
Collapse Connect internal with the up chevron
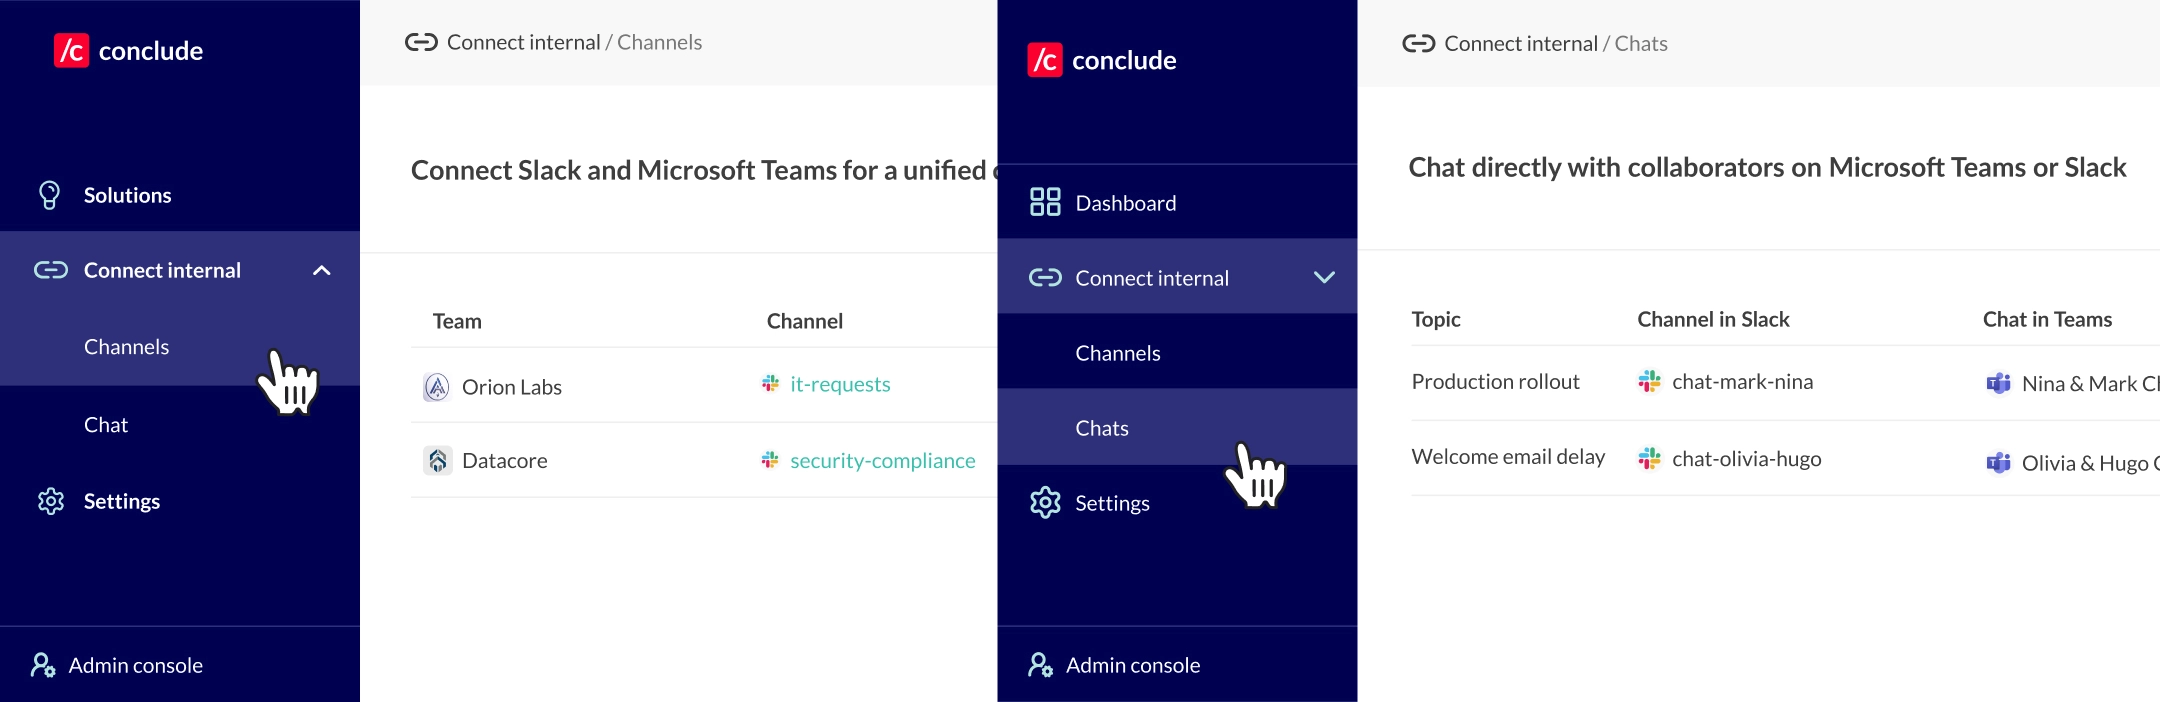tap(321, 270)
